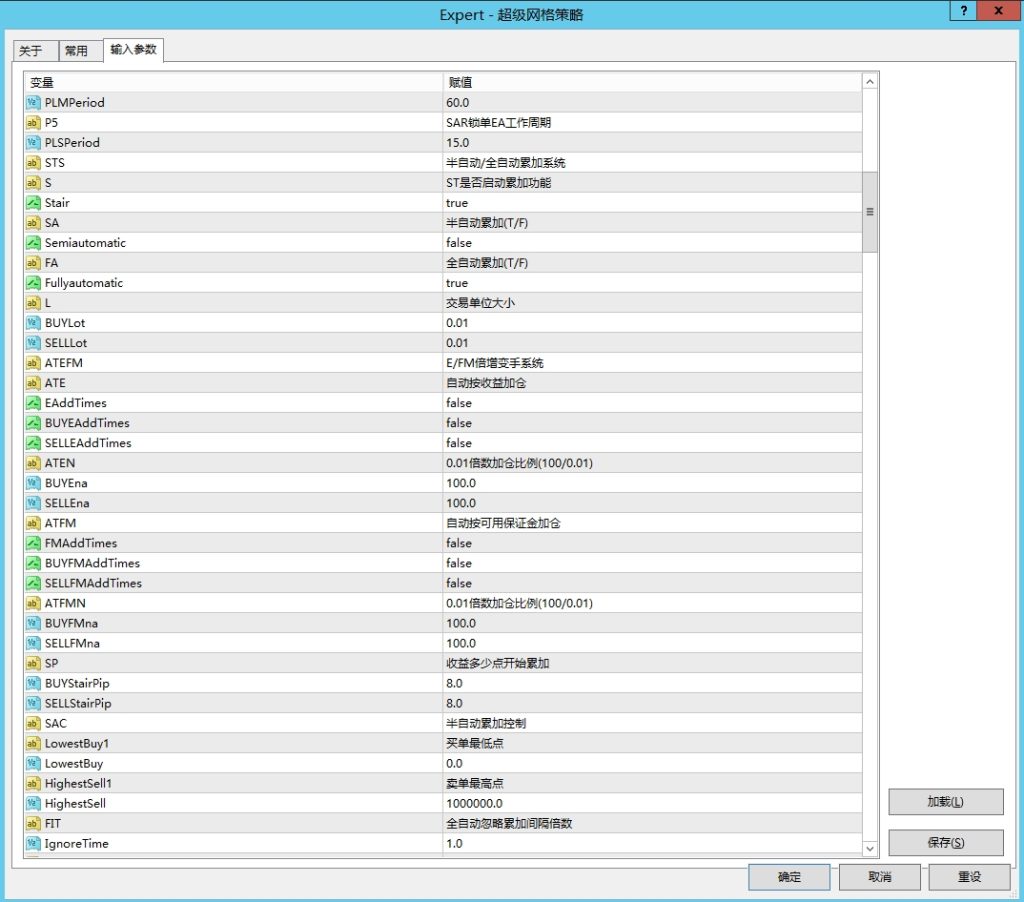Toggle the Semiautomatic false value
The height and width of the screenshot is (902, 1024).
pos(457,243)
